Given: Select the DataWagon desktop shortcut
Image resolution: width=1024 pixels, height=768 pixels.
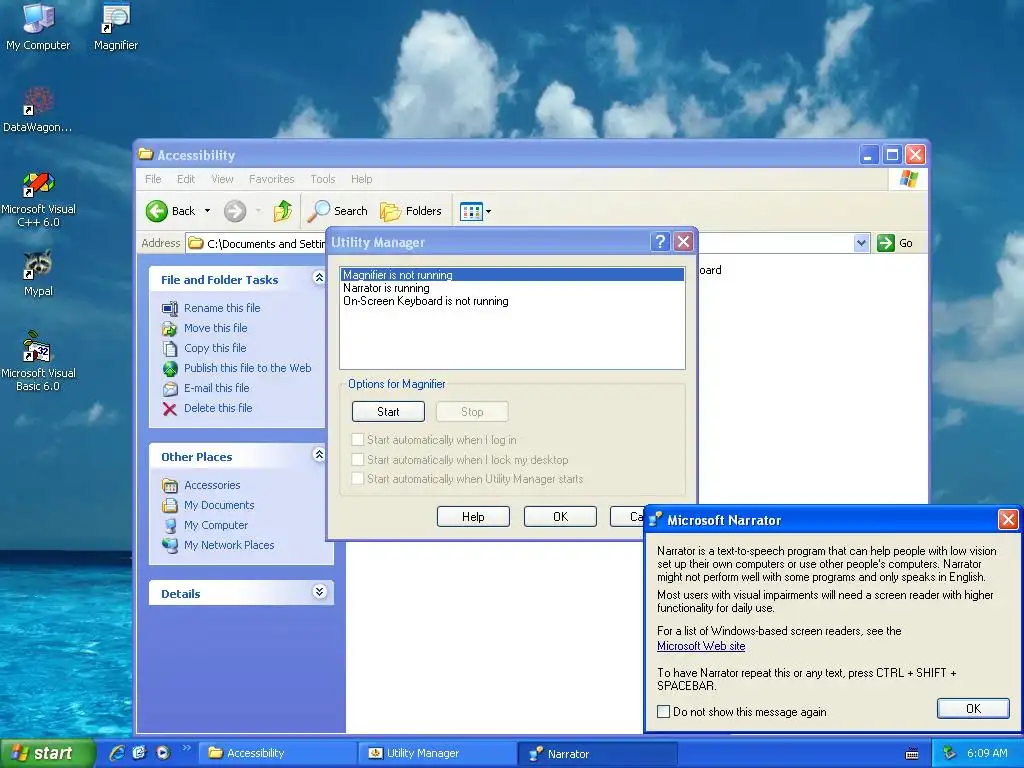Looking at the screenshot, I should (38, 109).
